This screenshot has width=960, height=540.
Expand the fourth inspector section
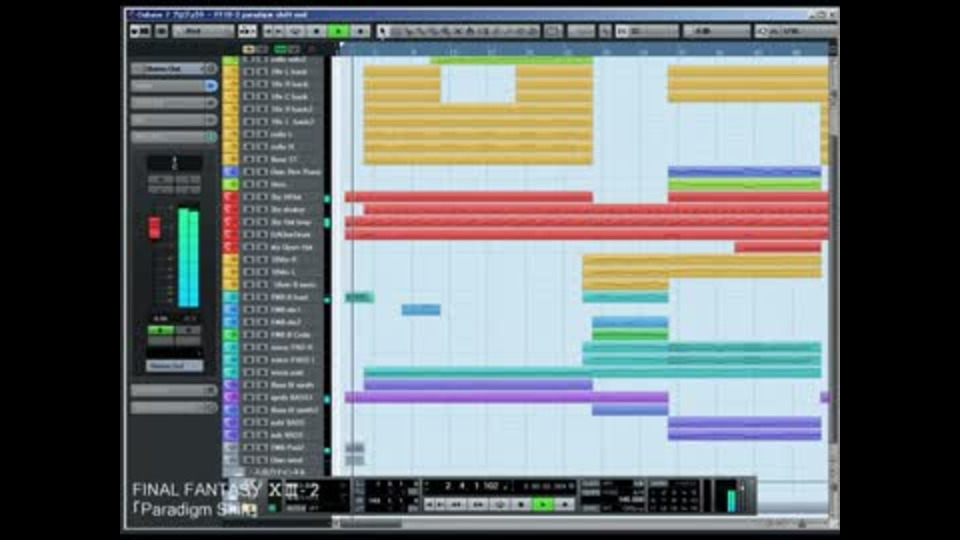(174, 120)
